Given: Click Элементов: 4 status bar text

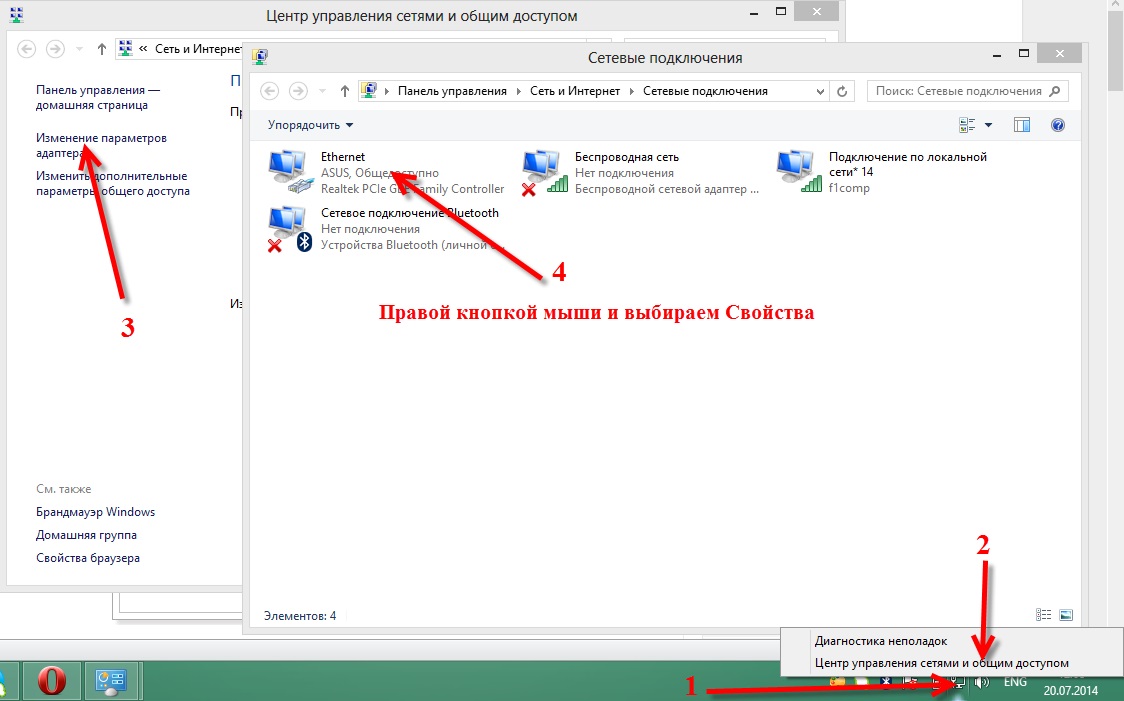Looking at the screenshot, I should point(300,616).
